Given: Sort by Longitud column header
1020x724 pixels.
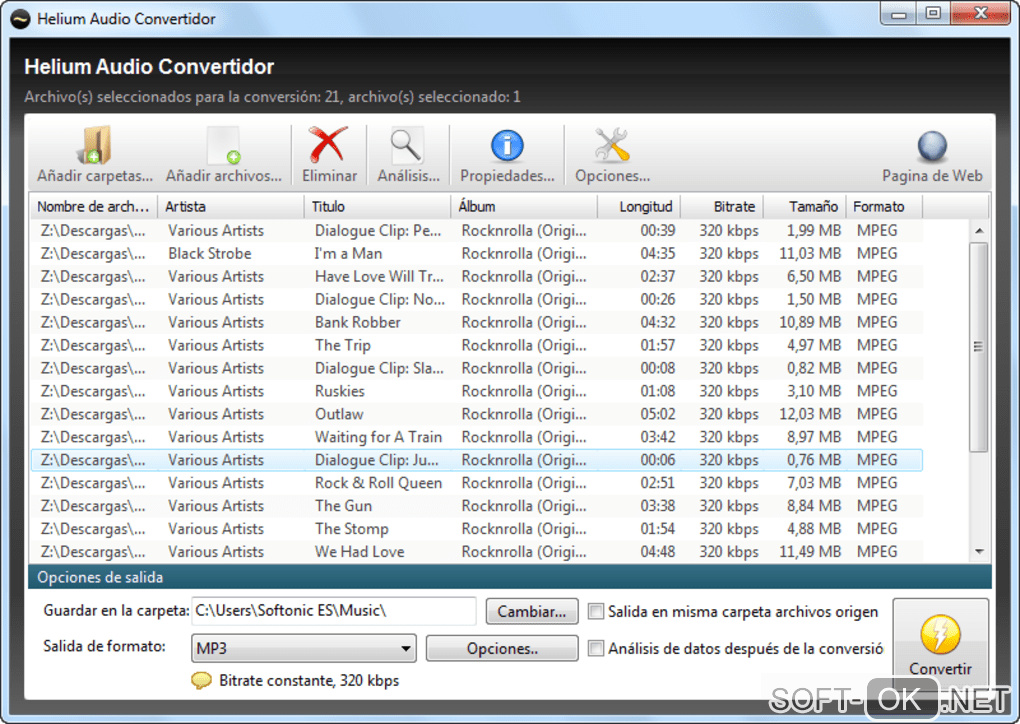Looking at the screenshot, I should 639,206.
